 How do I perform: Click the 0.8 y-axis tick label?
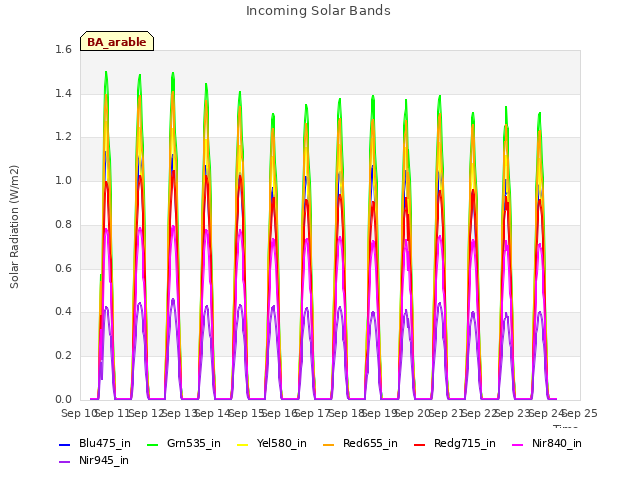coord(63,224)
